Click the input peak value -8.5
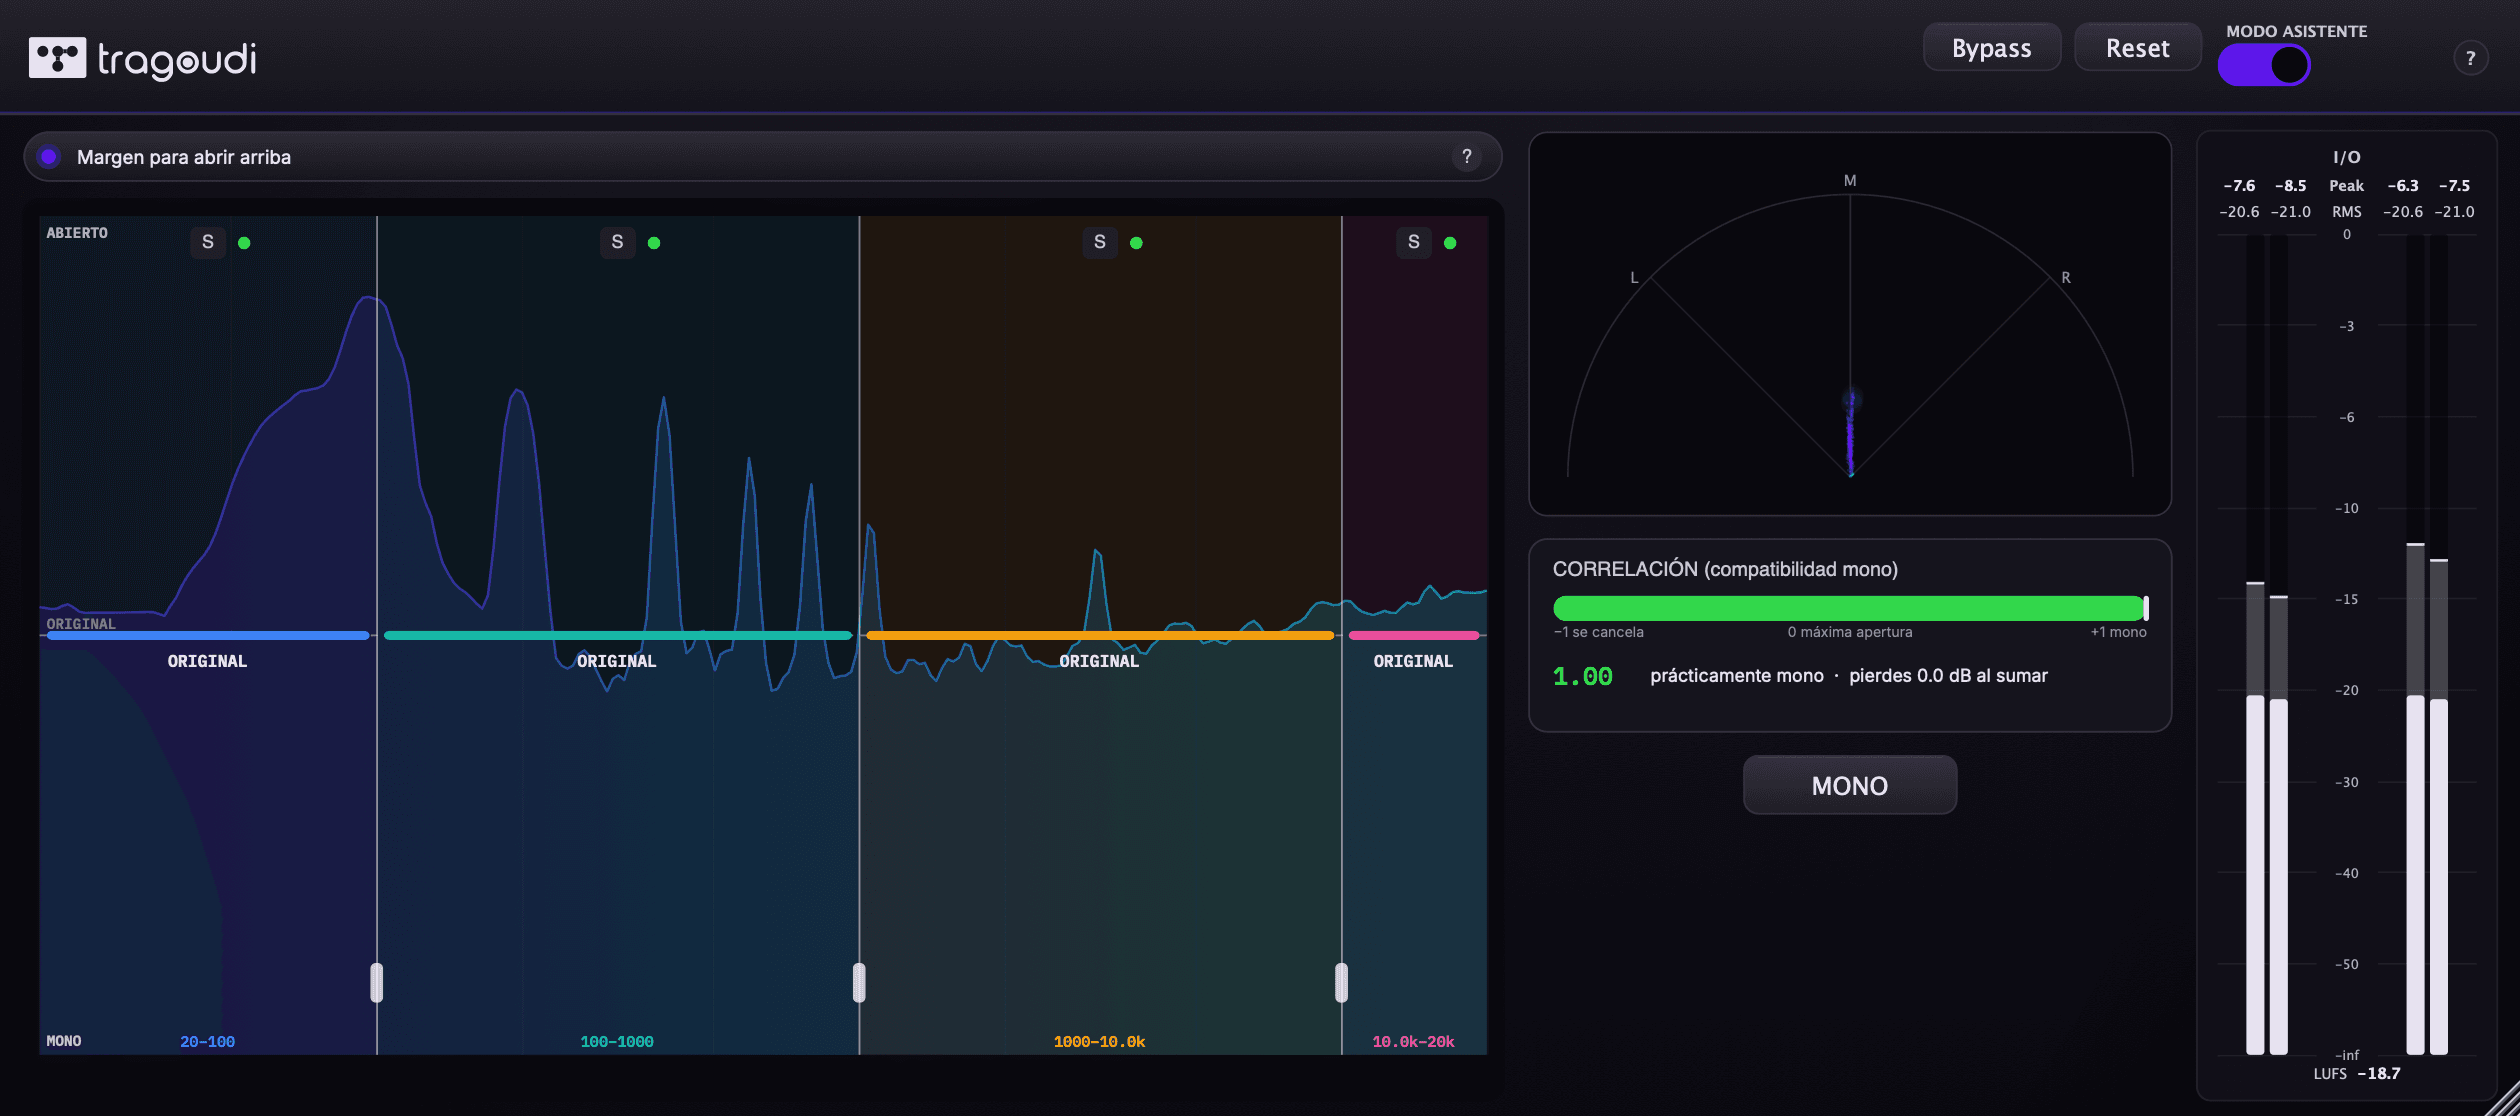This screenshot has height=1116, width=2520. pyautogui.click(x=2290, y=186)
